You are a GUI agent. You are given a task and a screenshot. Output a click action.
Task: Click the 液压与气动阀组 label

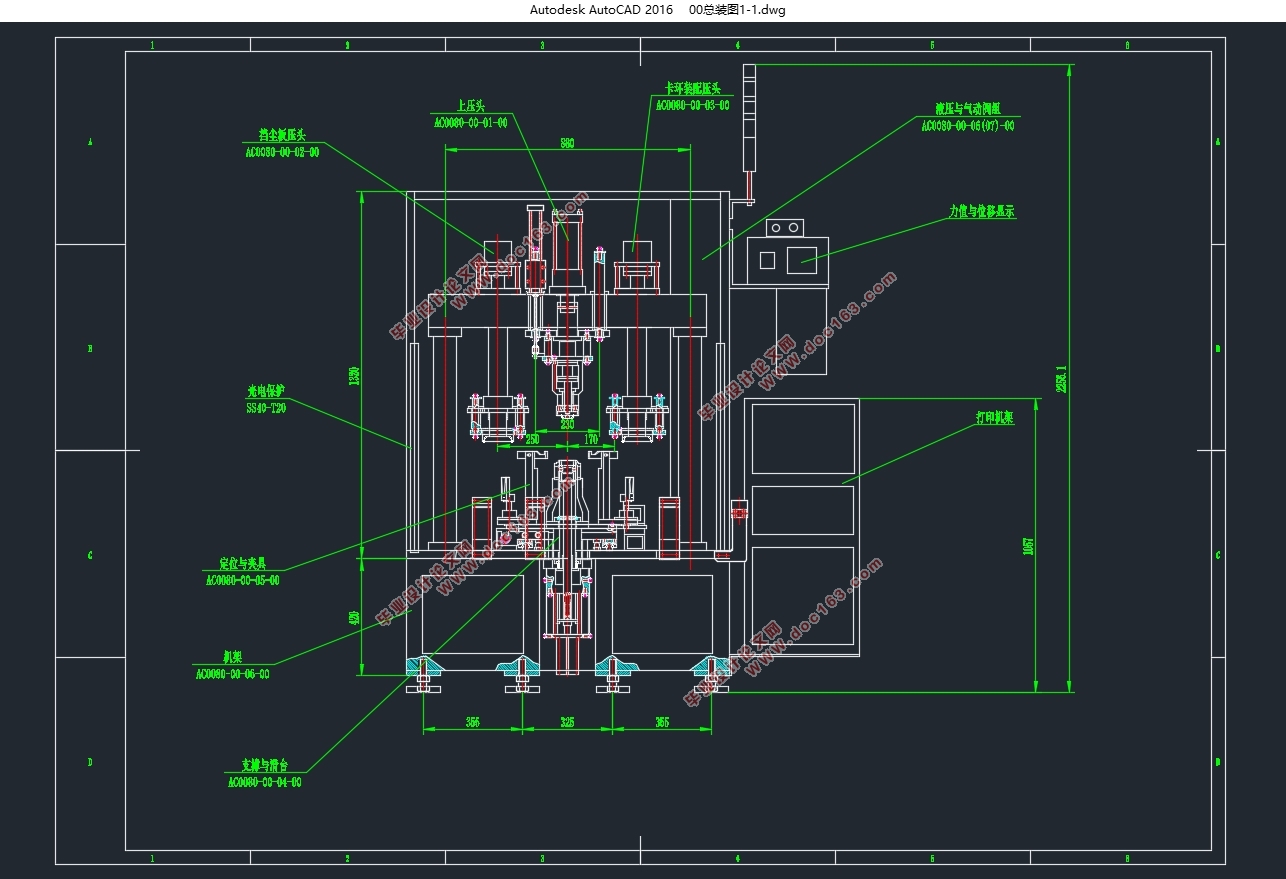968,108
